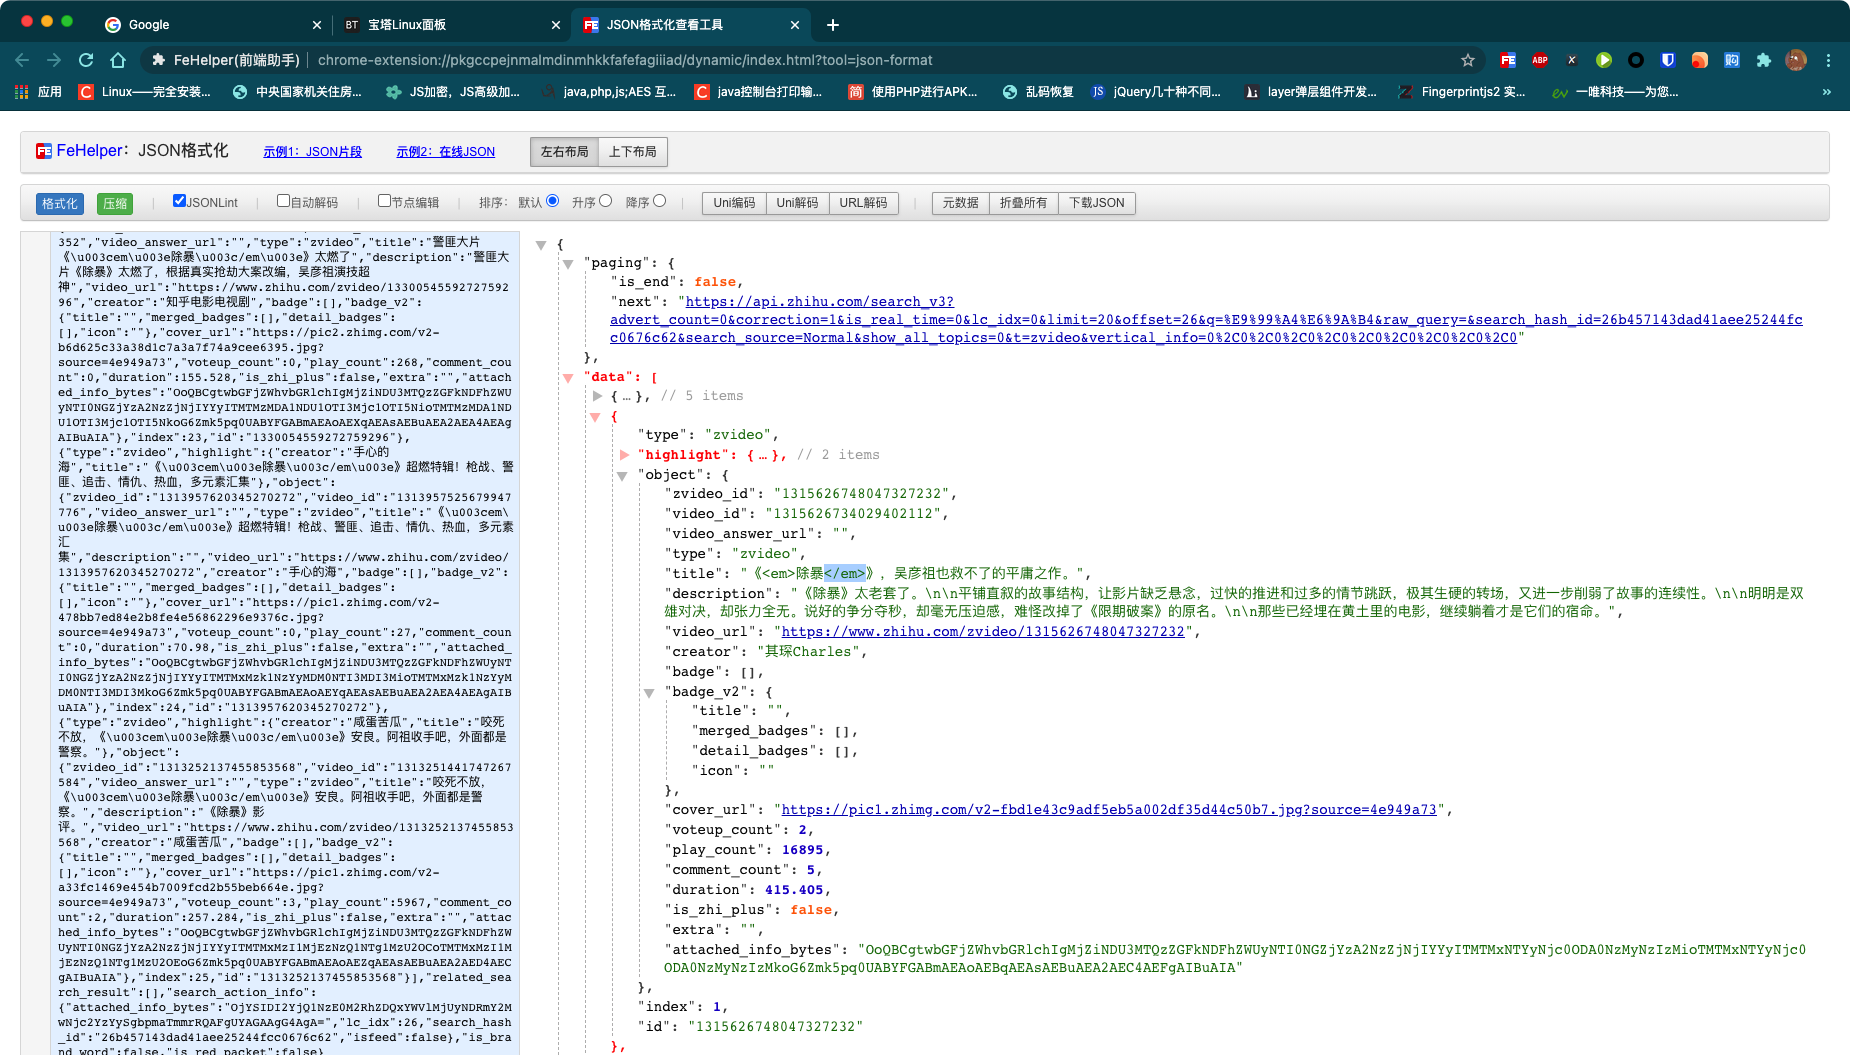The width and height of the screenshot is (1850, 1055).
Task: Open the cover_url zhimg image link
Action: [1109, 810]
